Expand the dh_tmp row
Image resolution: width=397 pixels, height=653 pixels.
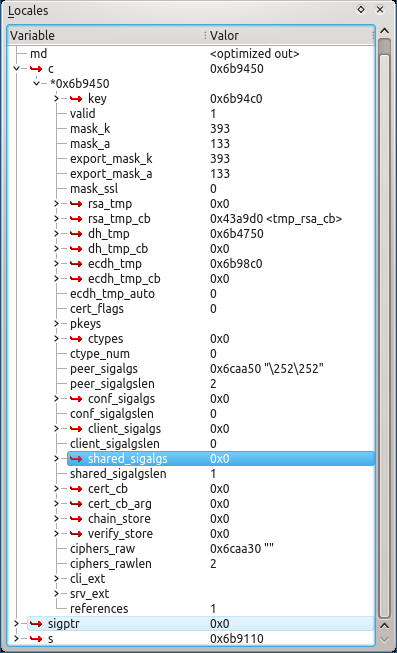[56, 234]
